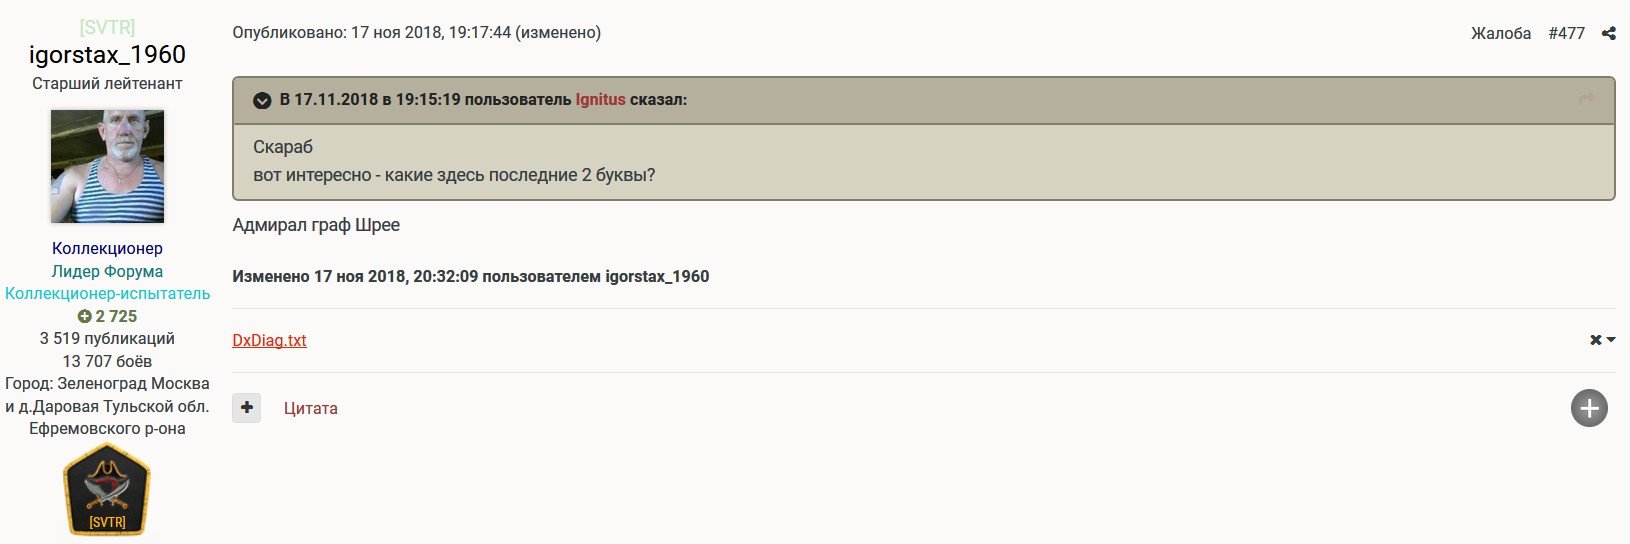Click the Лидер Форума label
The image size is (1630, 544).
point(107,271)
